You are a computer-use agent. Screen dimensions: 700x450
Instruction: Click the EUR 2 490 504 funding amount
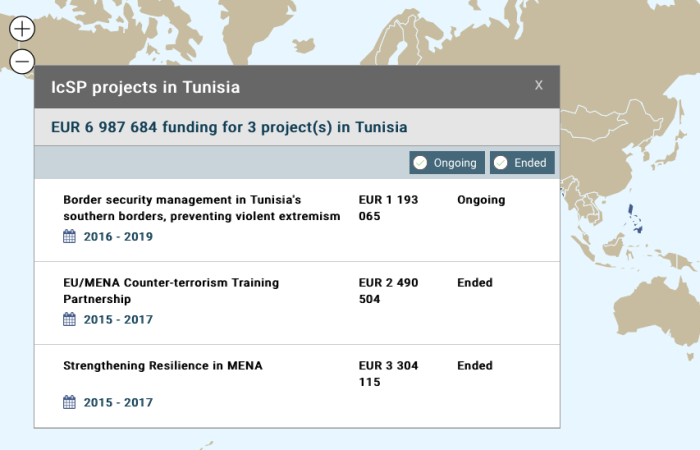(x=388, y=291)
